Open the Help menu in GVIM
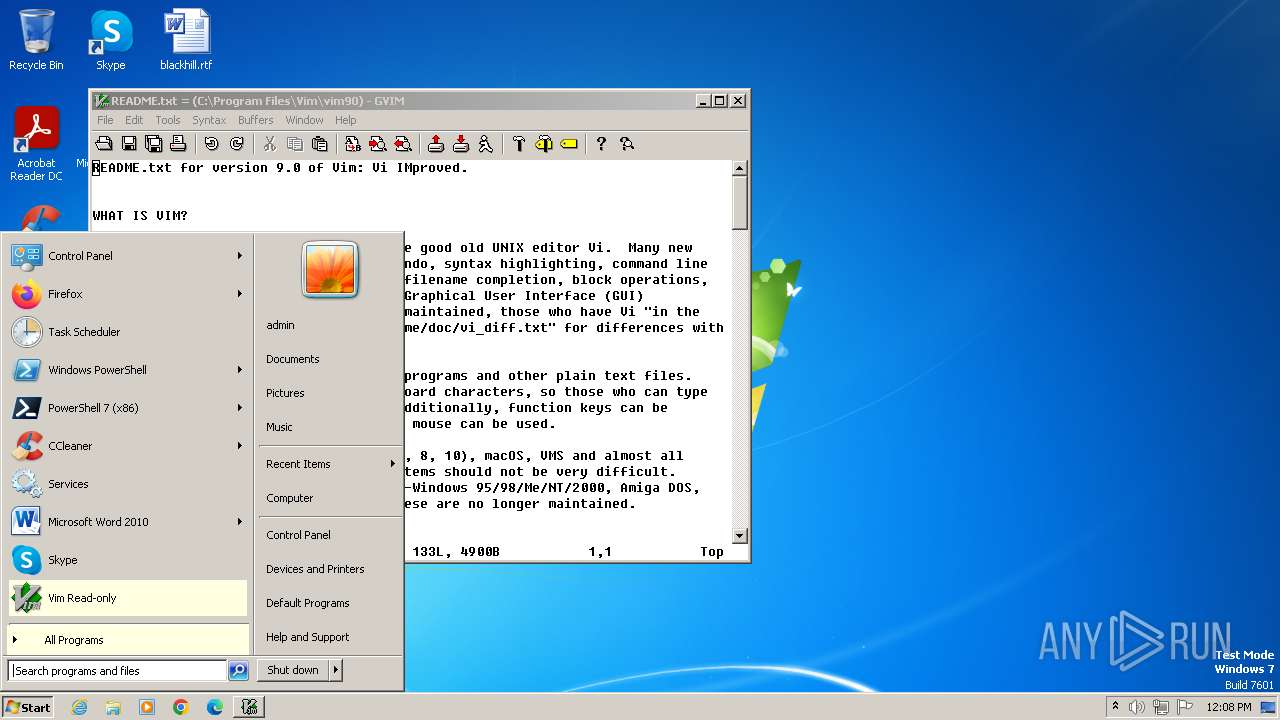The image size is (1280, 720). click(345, 120)
